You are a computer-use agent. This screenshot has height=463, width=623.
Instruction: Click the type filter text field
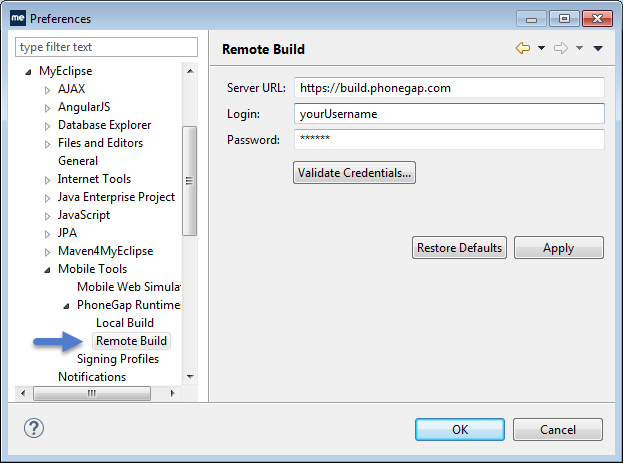coord(106,47)
